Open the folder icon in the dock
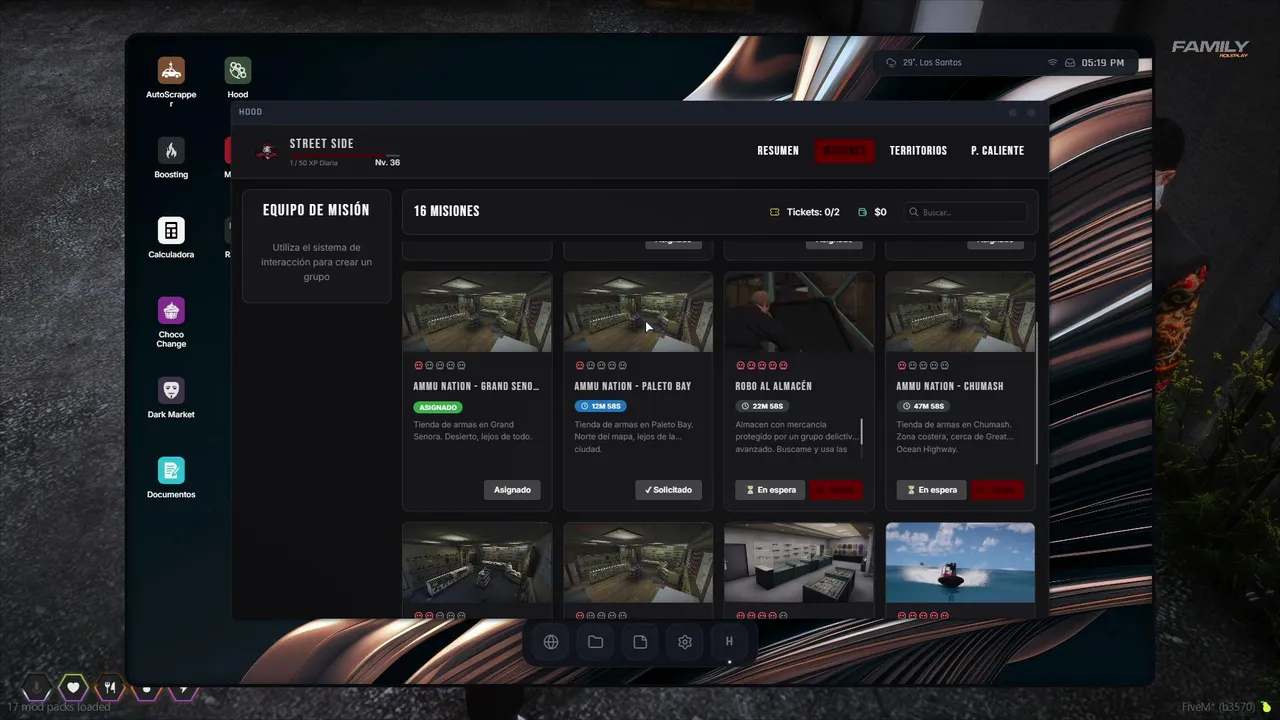 pos(595,642)
